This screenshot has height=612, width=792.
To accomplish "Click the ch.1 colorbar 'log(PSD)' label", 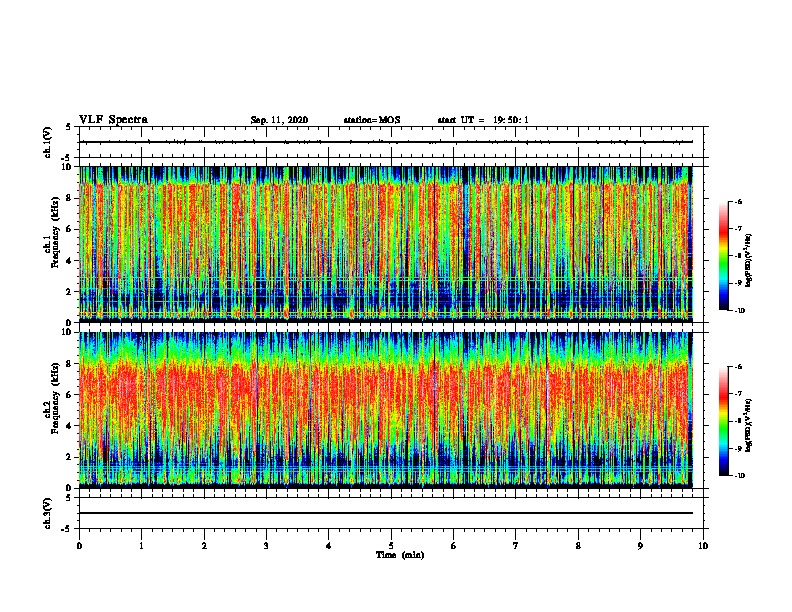I will click(x=749, y=261).
